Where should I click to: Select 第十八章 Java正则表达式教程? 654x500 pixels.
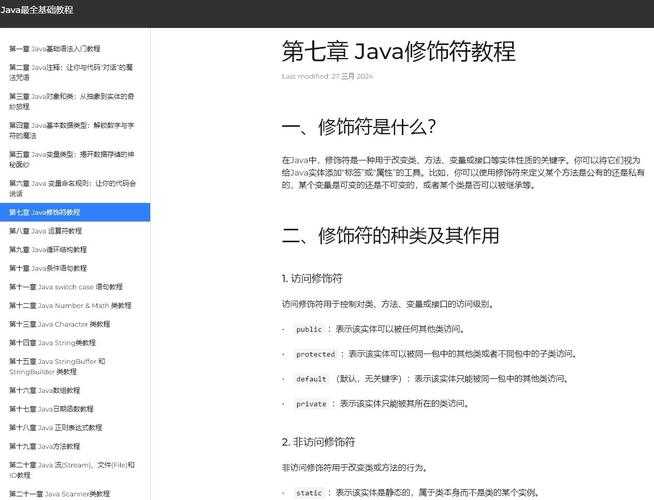pyautogui.click(x=58, y=427)
